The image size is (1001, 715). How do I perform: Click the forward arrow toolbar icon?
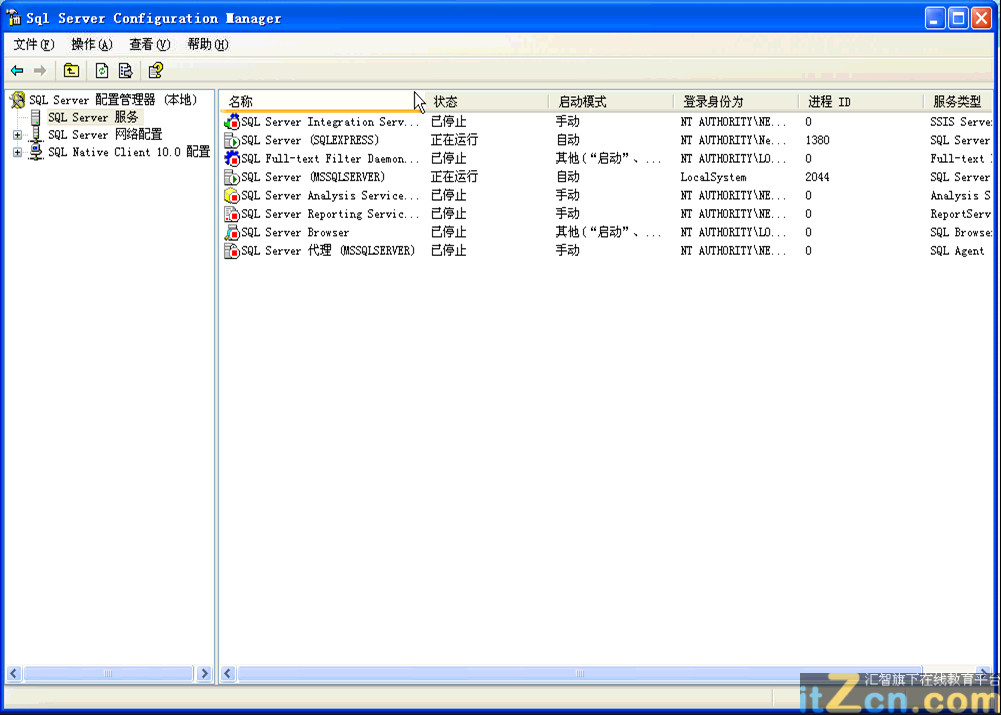[40, 70]
